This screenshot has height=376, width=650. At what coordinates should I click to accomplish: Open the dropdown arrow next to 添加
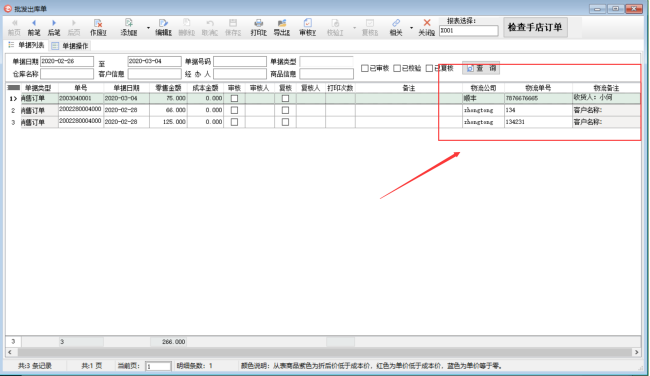tap(148, 28)
